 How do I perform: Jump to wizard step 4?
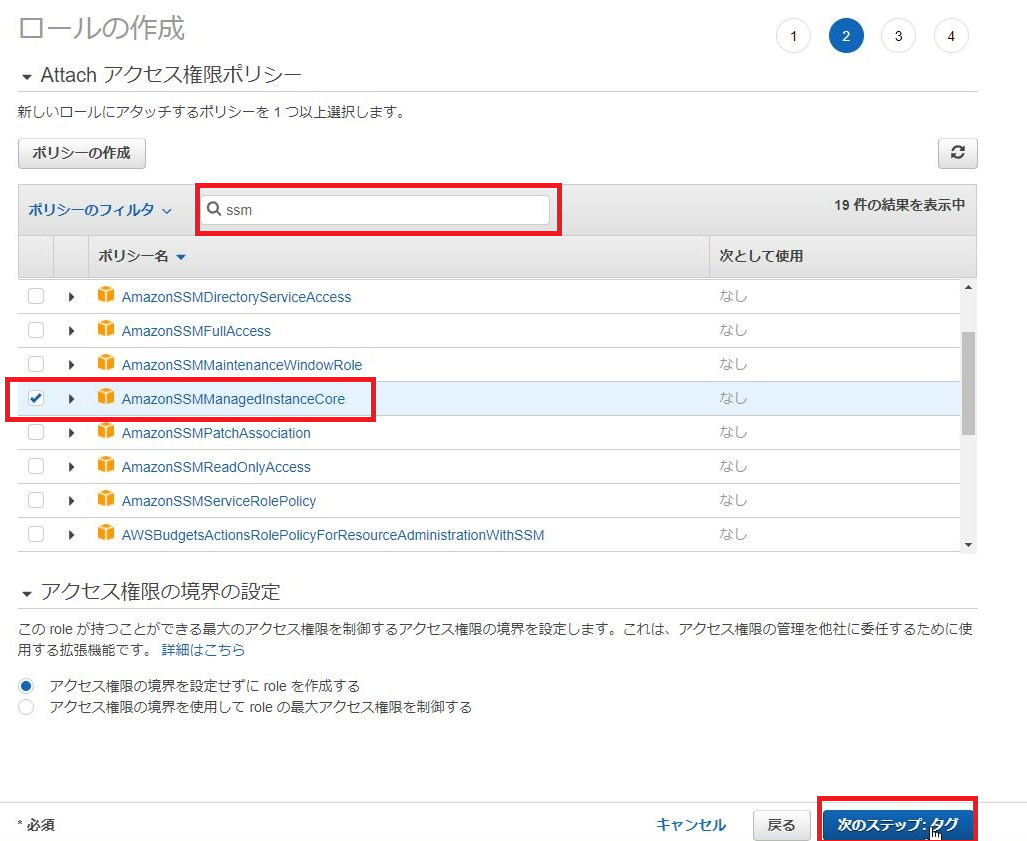[x=950, y=36]
